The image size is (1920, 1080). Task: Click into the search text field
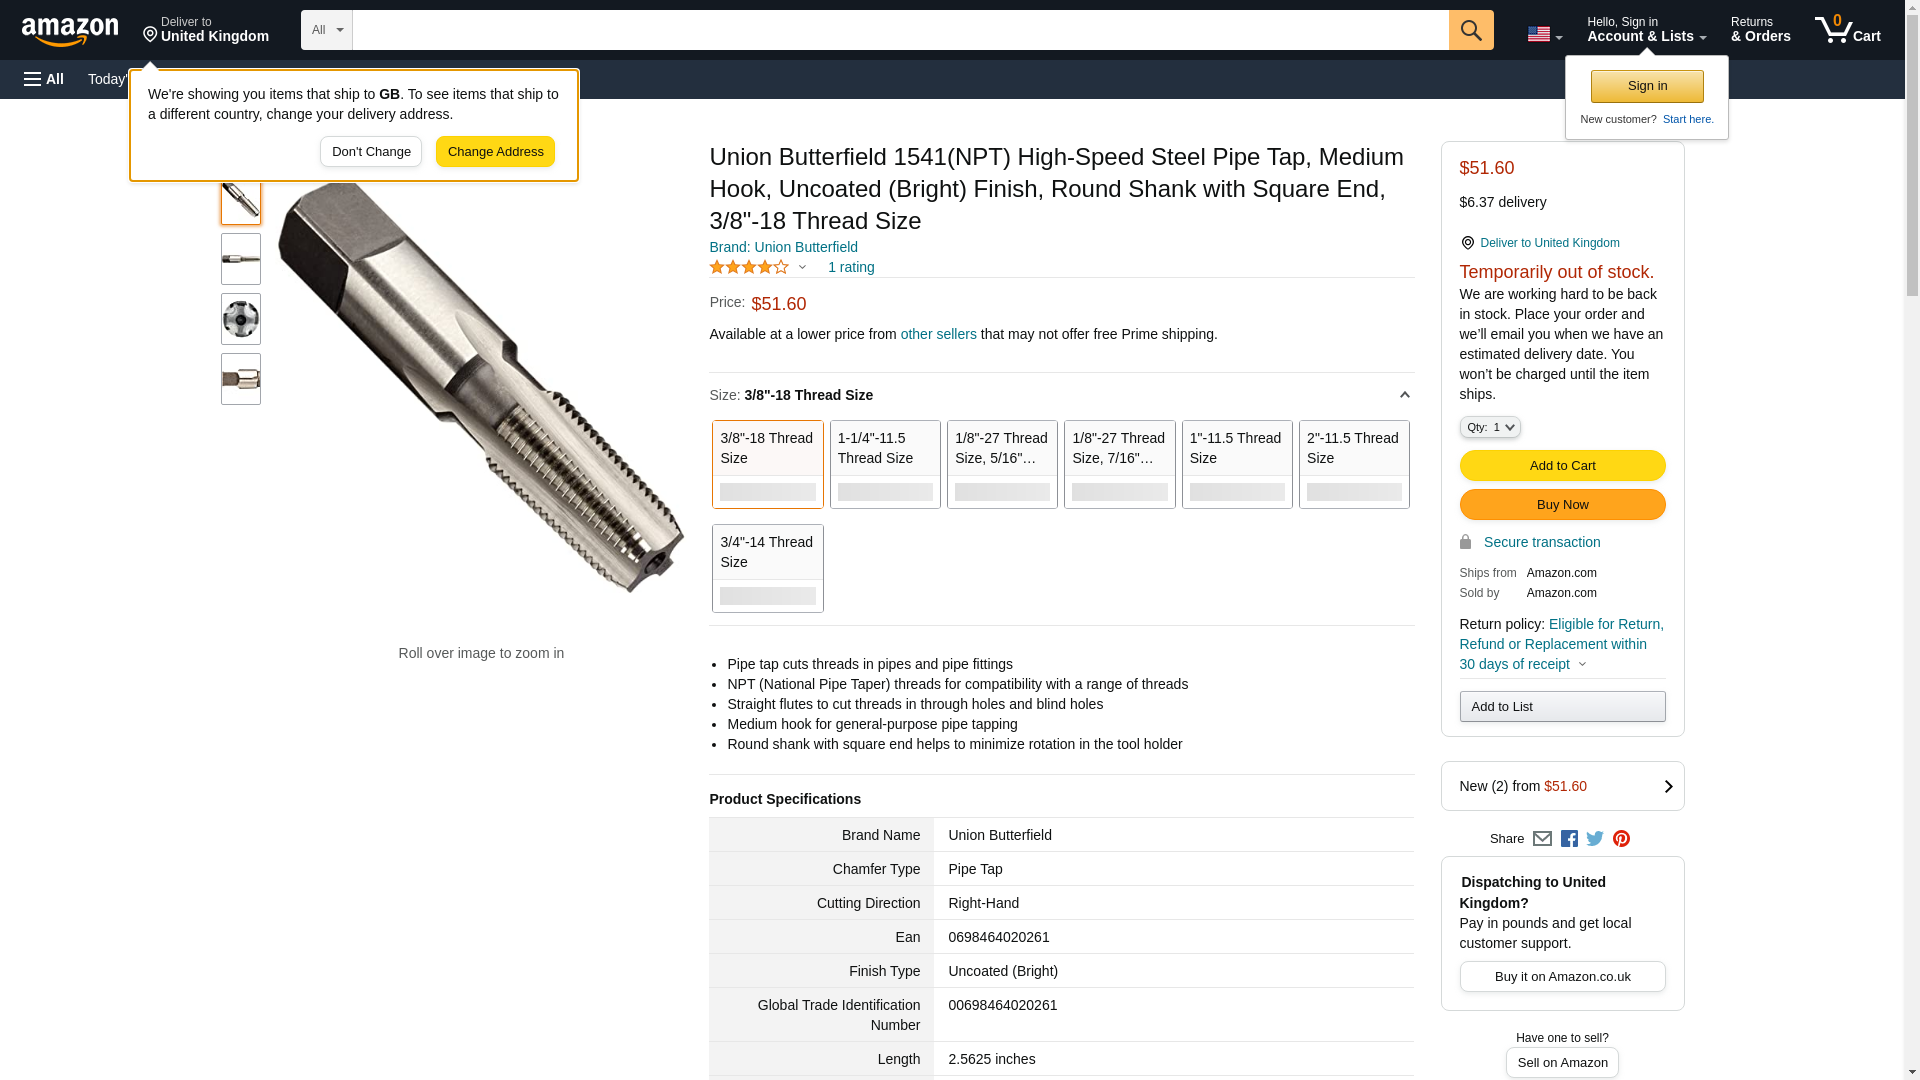click(x=900, y=30)
